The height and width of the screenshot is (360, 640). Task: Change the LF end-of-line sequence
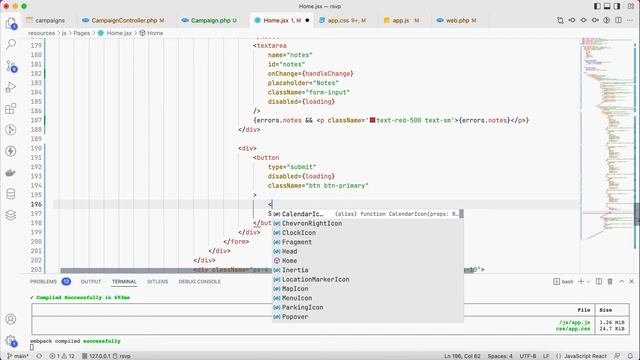[546, 356]
